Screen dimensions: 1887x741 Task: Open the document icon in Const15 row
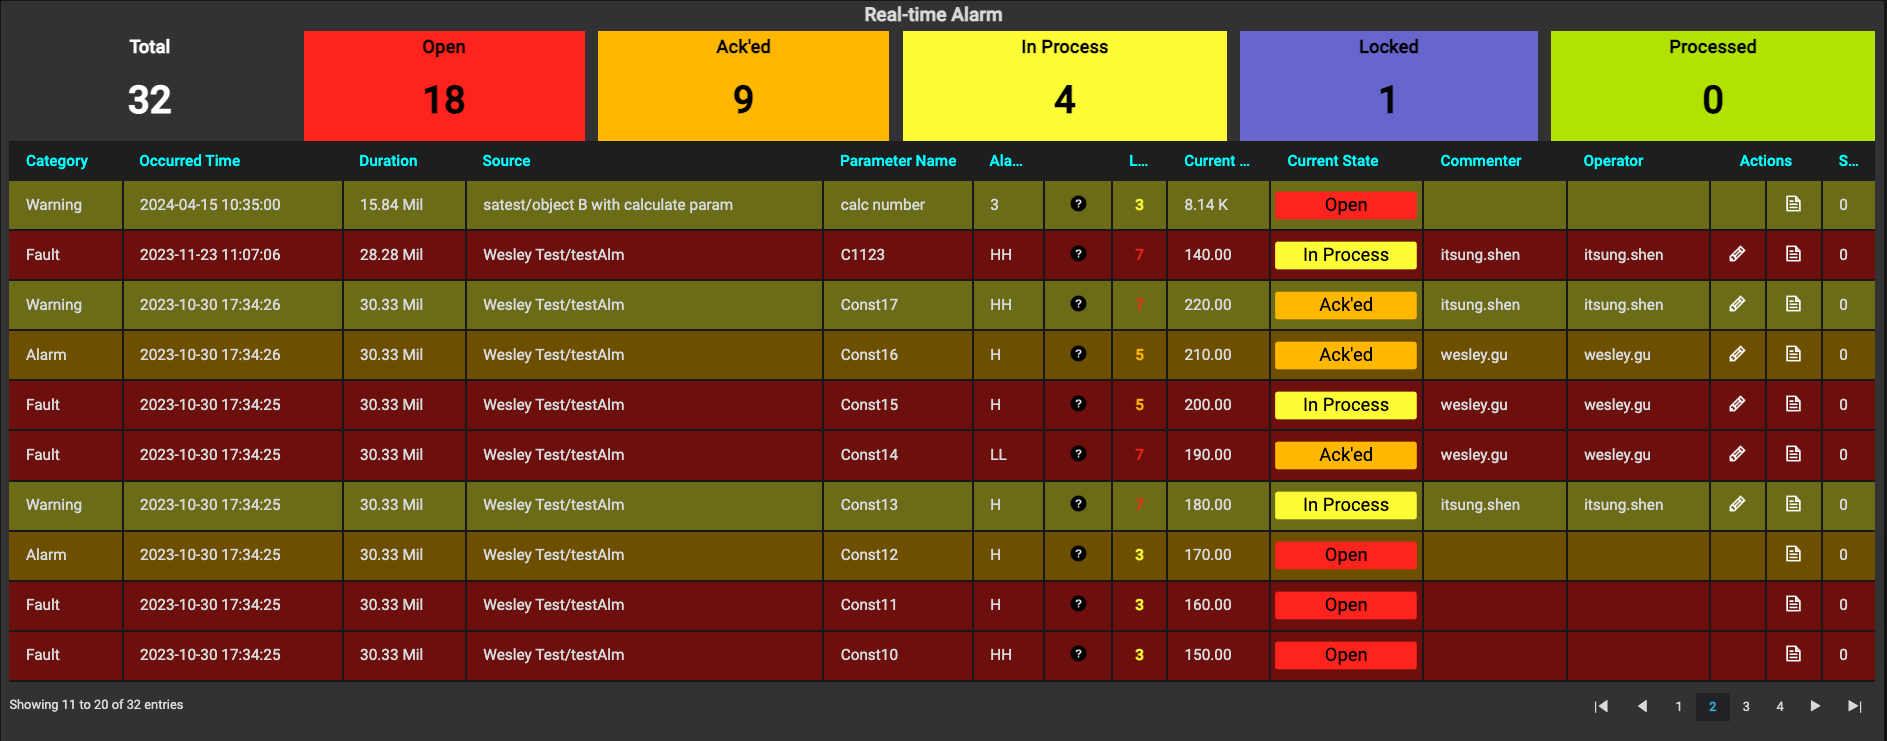pyautogui.click(x=1793, y=404)
